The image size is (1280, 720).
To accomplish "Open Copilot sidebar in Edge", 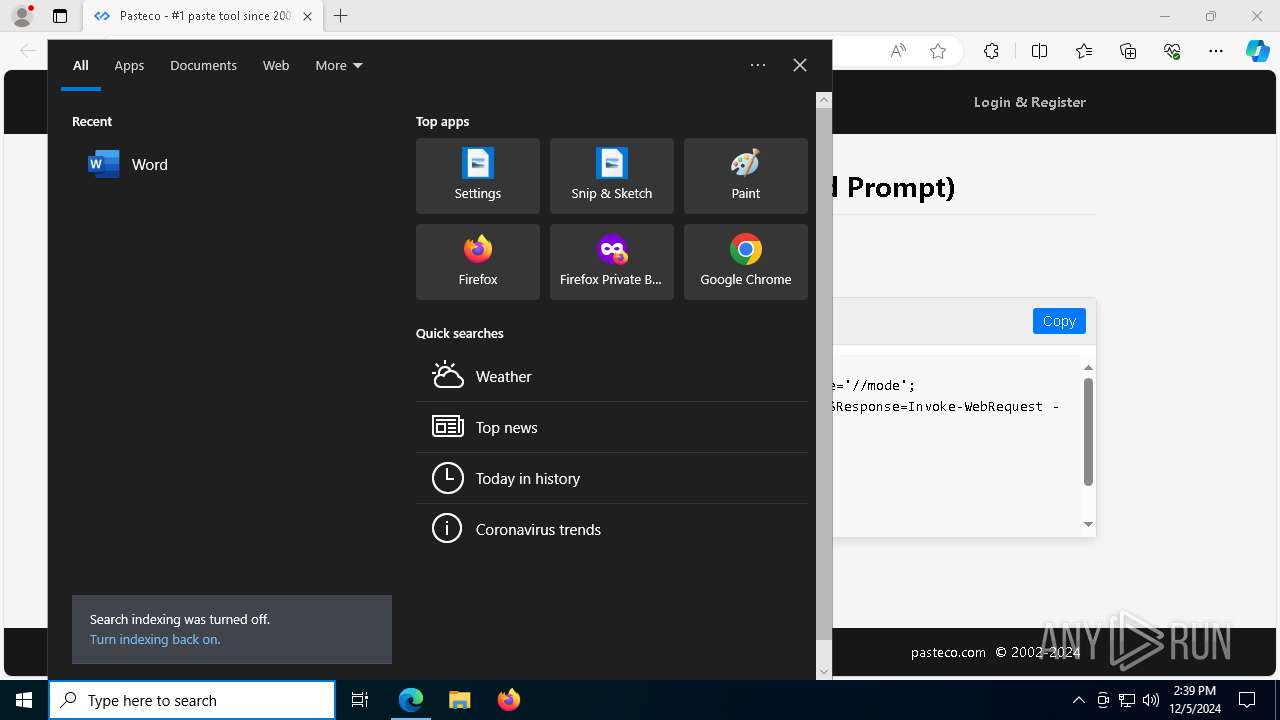I will [x=1258, y=51].
